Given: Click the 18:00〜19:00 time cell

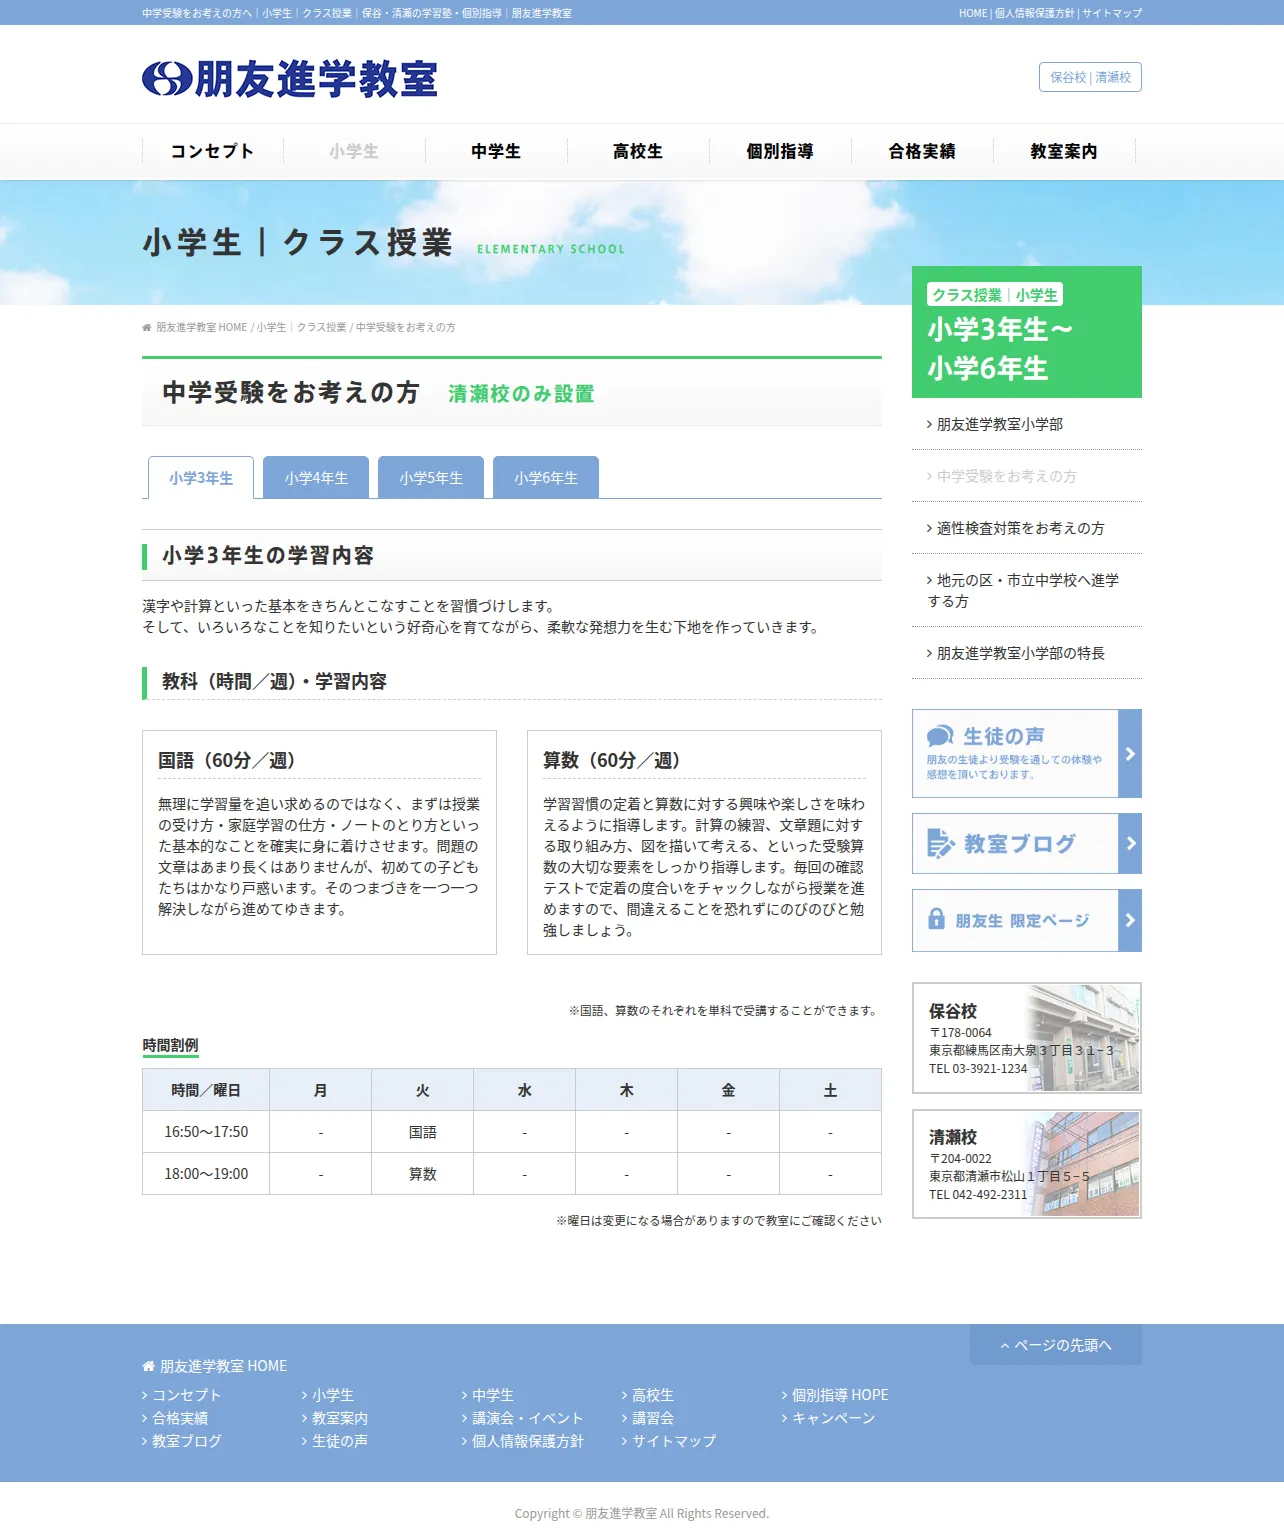Looking at the screenshot, I should (206, 1174).
